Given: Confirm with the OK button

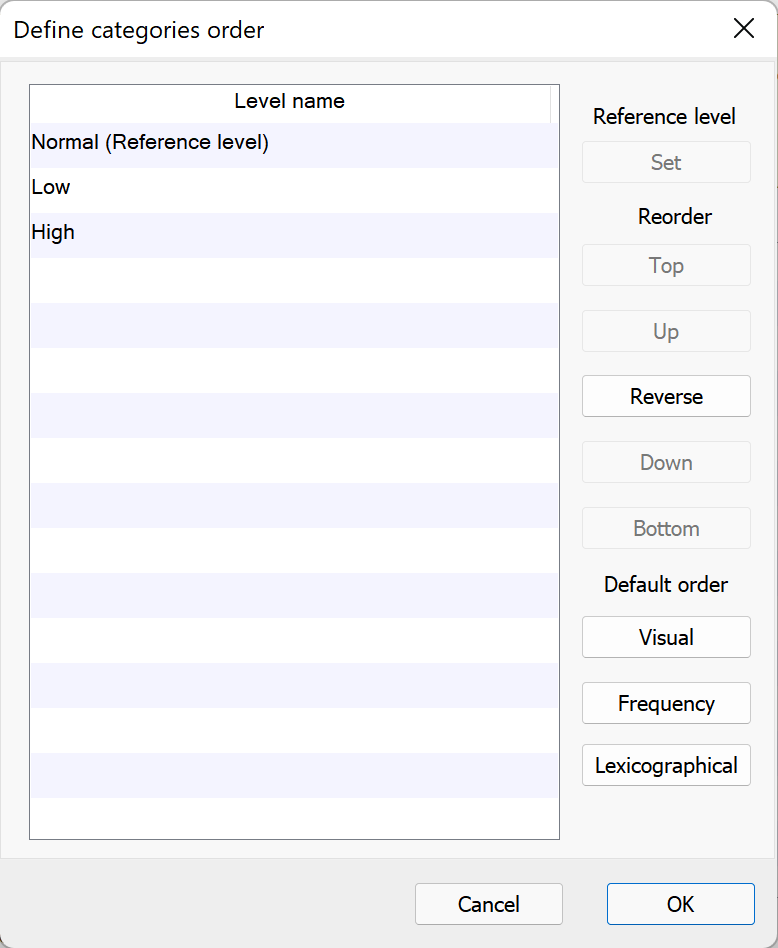Looking at the screenshot, I should (x=680, y=905).
